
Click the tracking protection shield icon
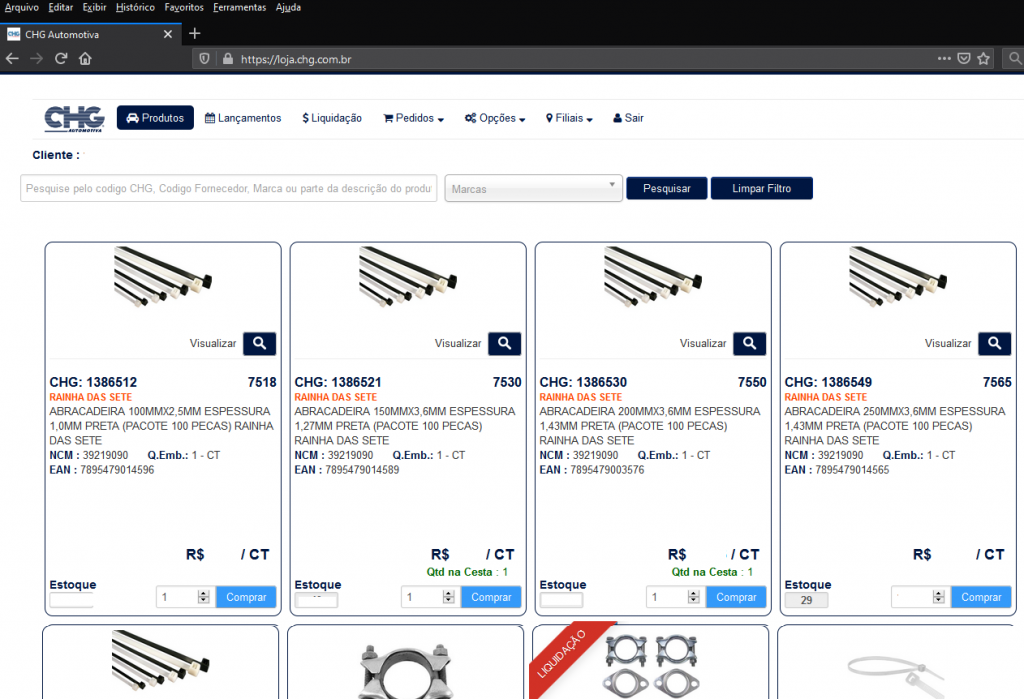click(204, 59)
